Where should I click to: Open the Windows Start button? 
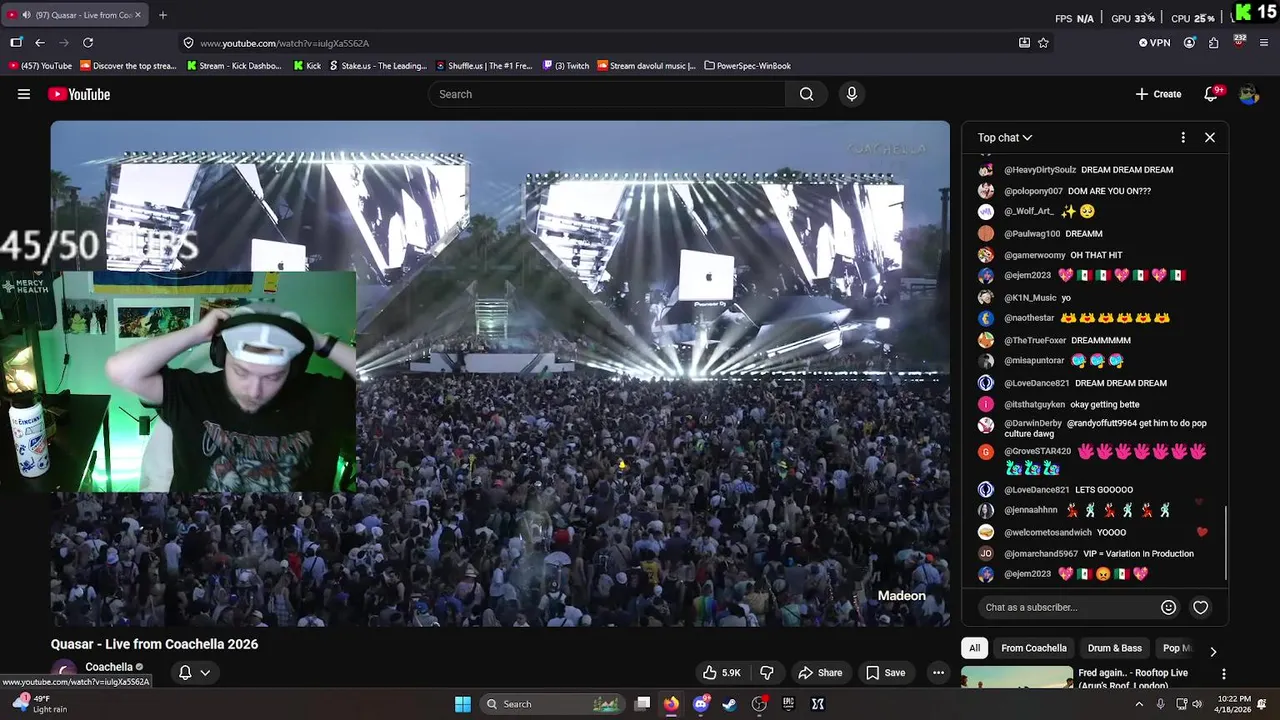(x=463, y=704)
